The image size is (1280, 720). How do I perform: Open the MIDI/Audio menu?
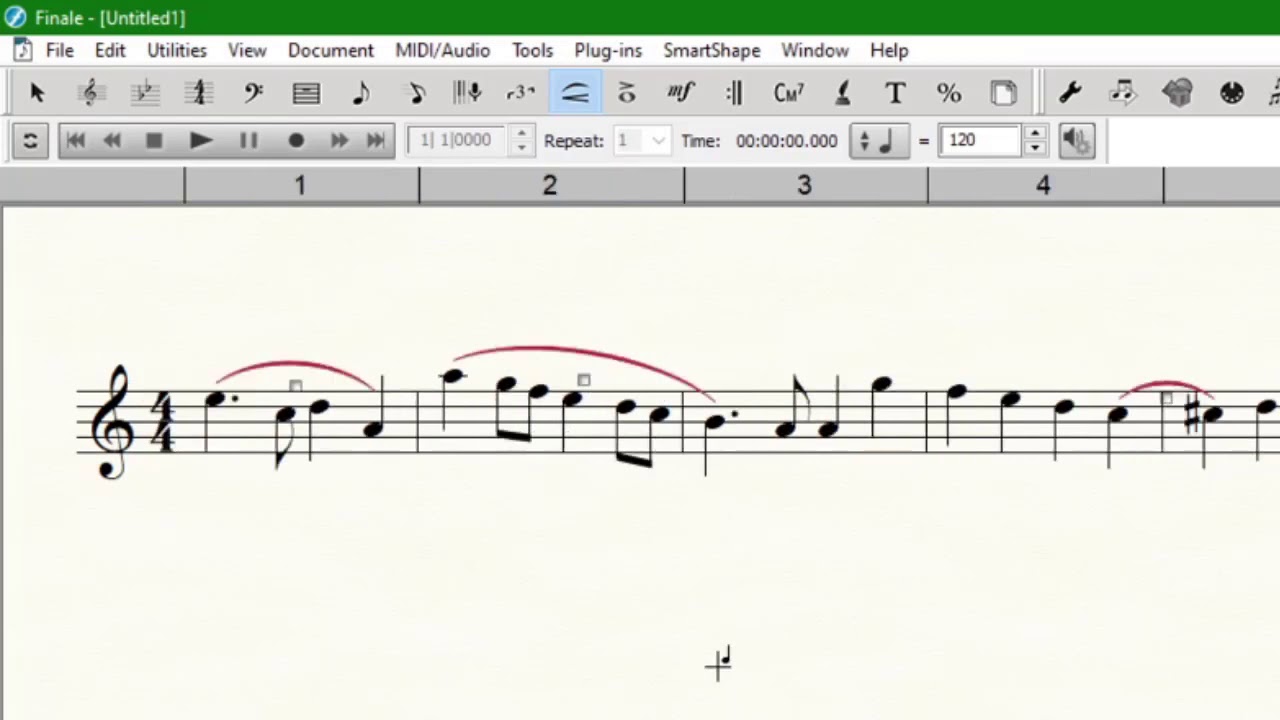pos(443,50)
